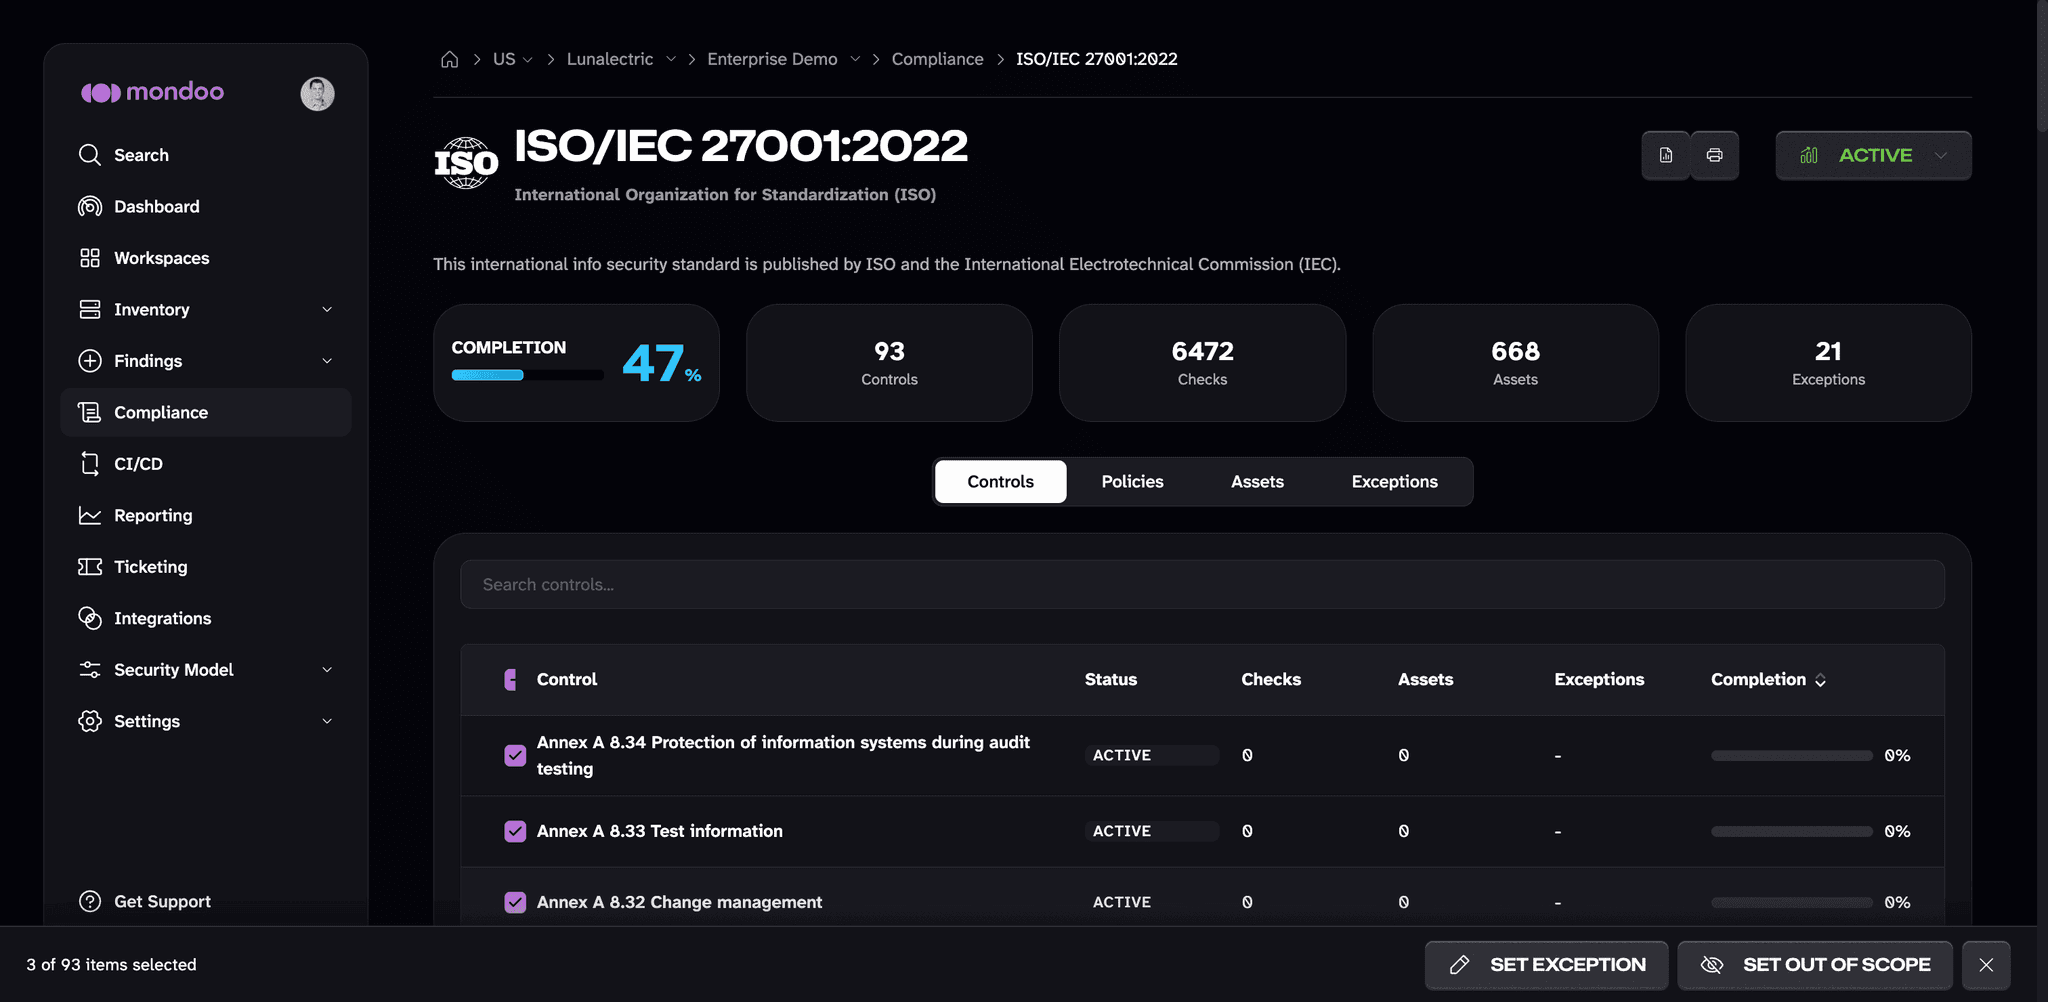Screen dimensions: 2048x1002
Task: Click the Mondoo logo
Action: [152, 92]
